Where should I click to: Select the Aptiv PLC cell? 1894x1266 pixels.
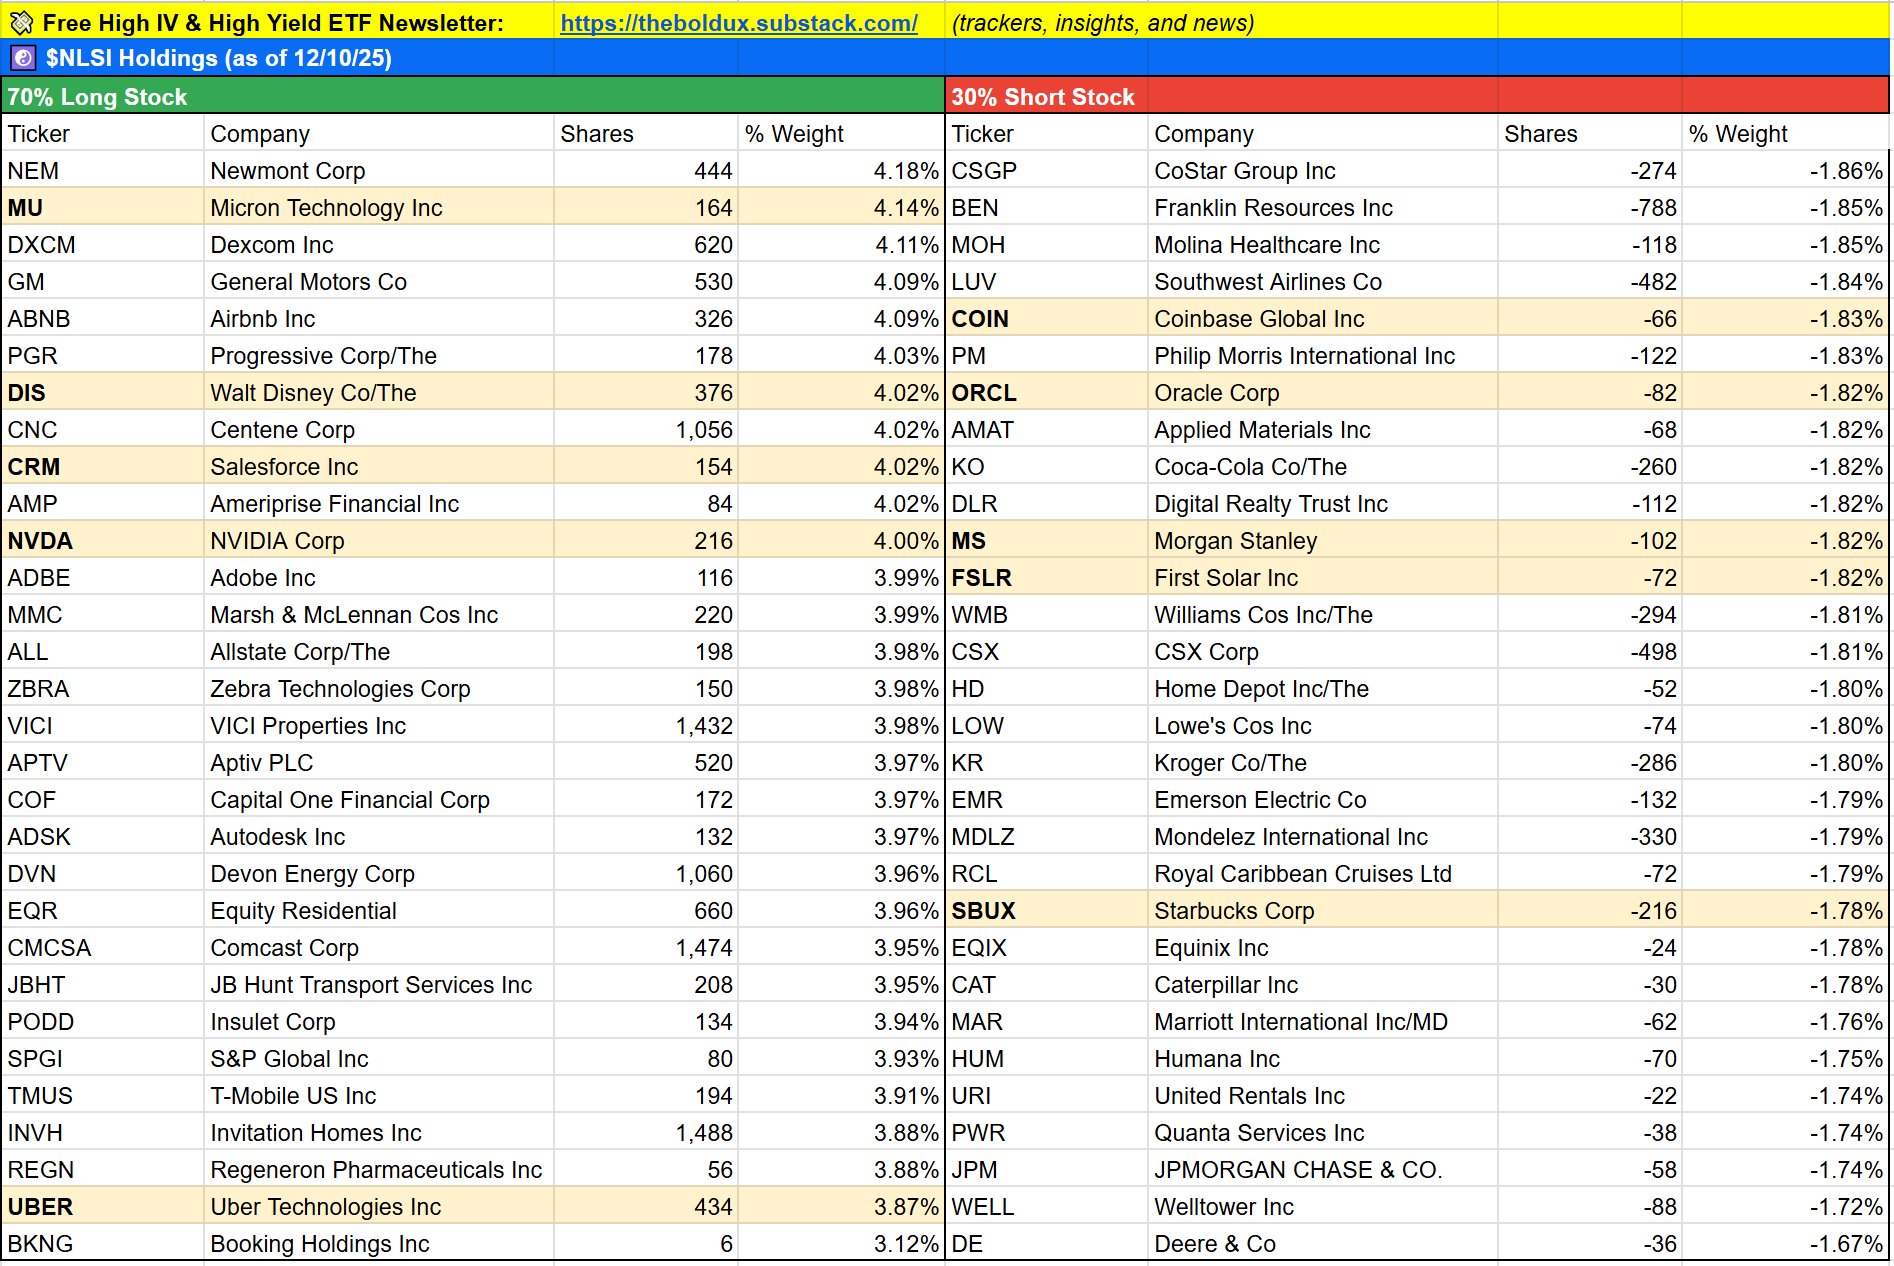click(379, 763)
